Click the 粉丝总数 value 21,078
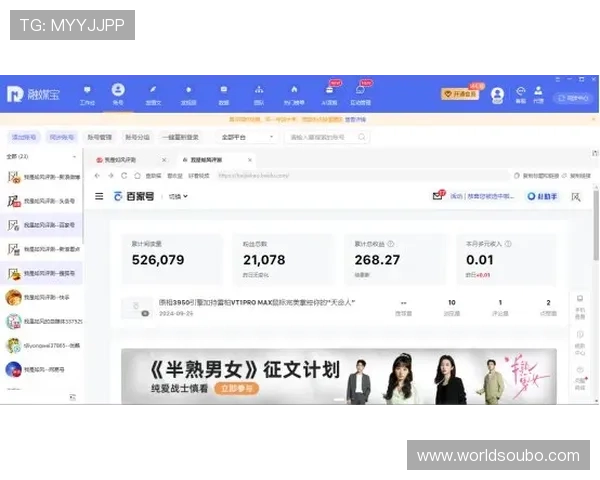Image resolution: width=600 pixels, height=480 pixels. coord(264,260)
